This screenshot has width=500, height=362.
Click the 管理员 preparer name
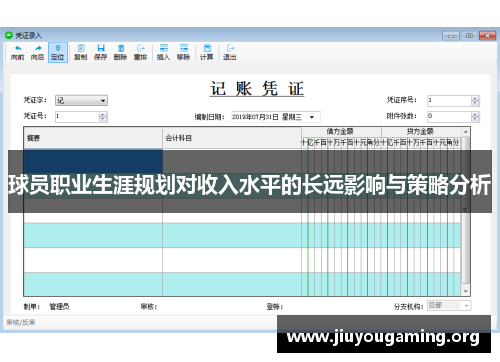59,307
